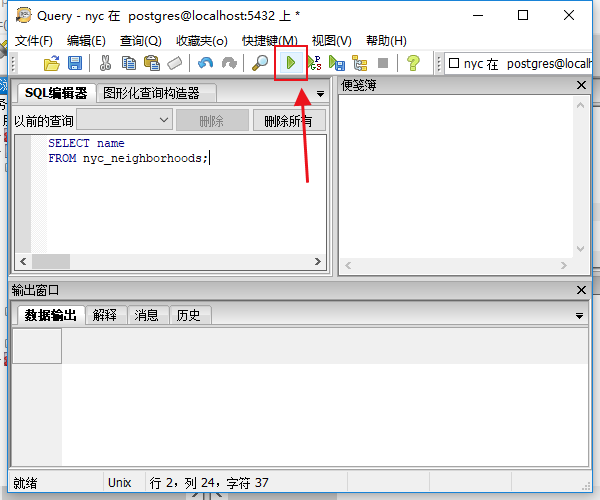Click the disabled 删除 button

pyautogui.click(x=212, y=121)
